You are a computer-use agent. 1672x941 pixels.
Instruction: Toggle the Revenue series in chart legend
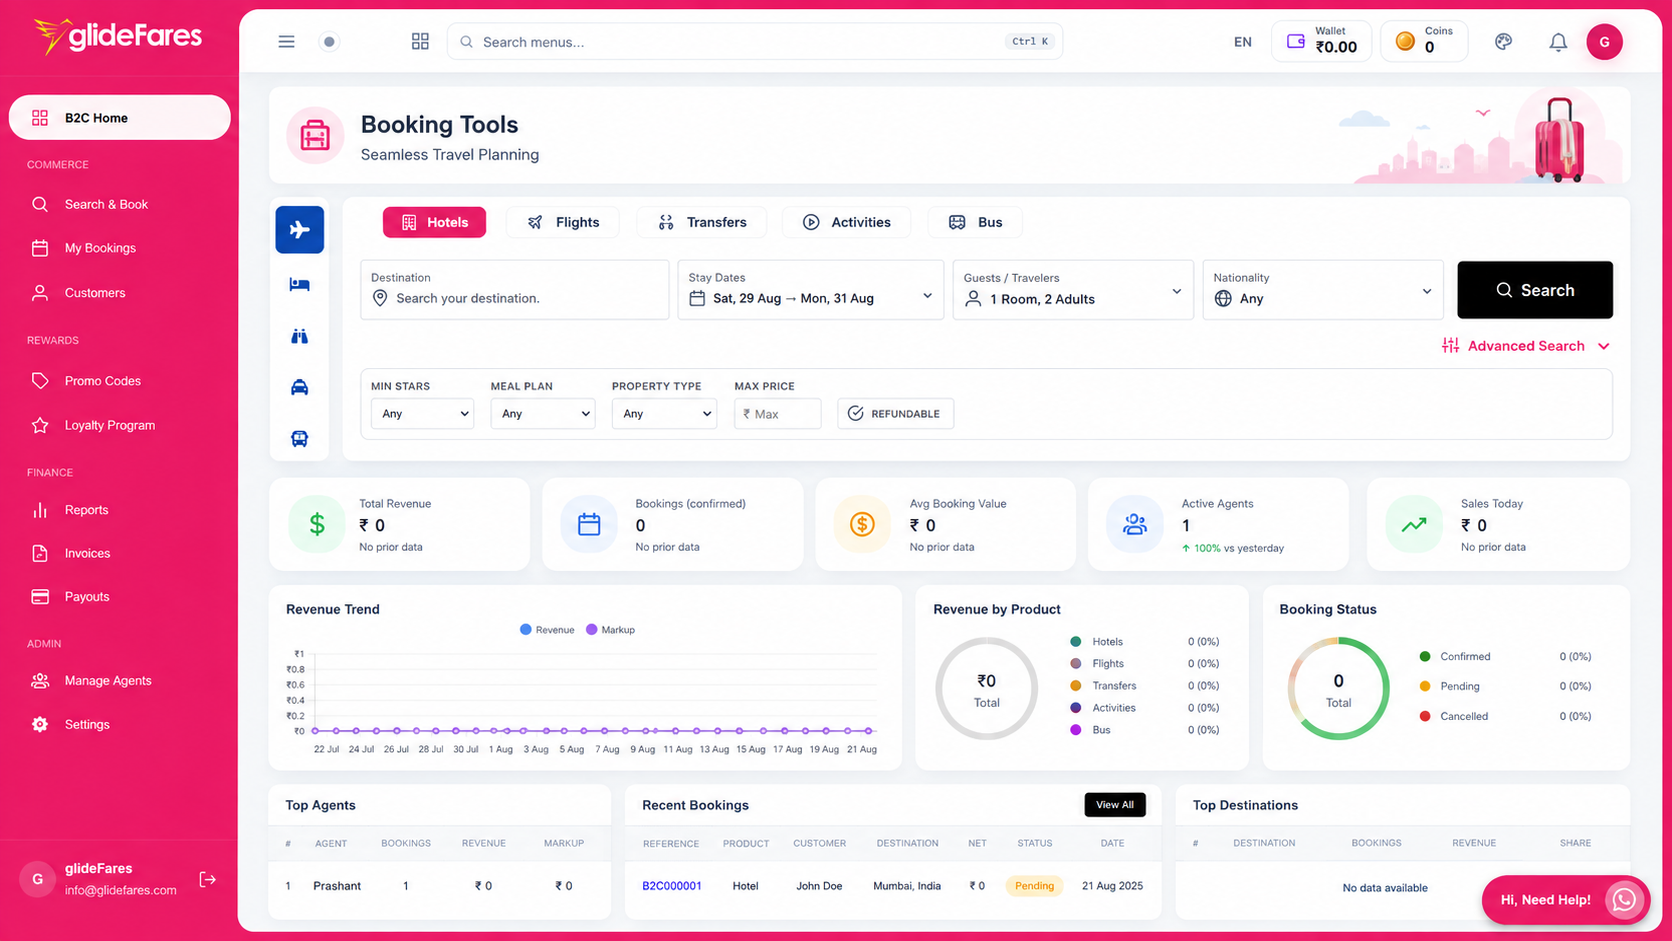pyautogui.click(x=547, y=630)
